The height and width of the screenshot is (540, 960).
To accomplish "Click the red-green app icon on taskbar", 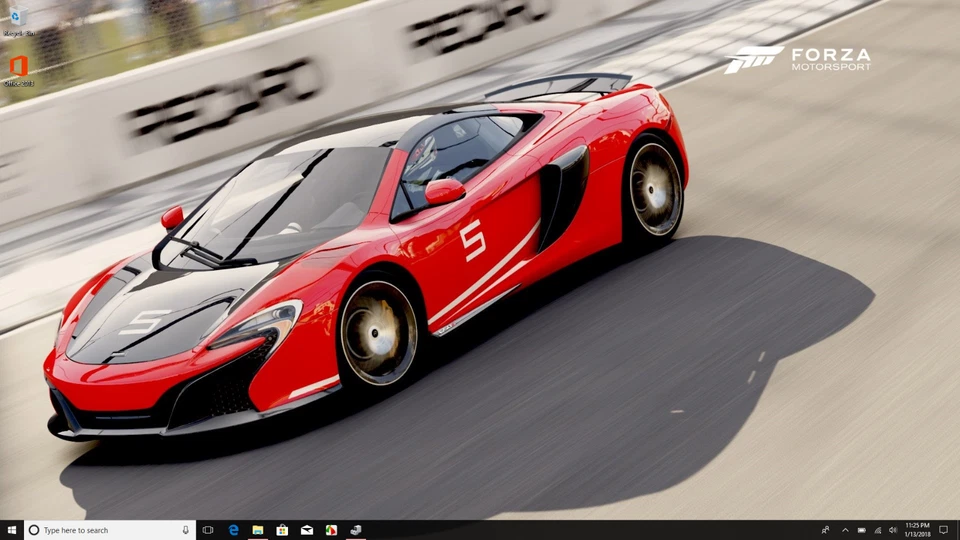I will click(x=331, y=530).
